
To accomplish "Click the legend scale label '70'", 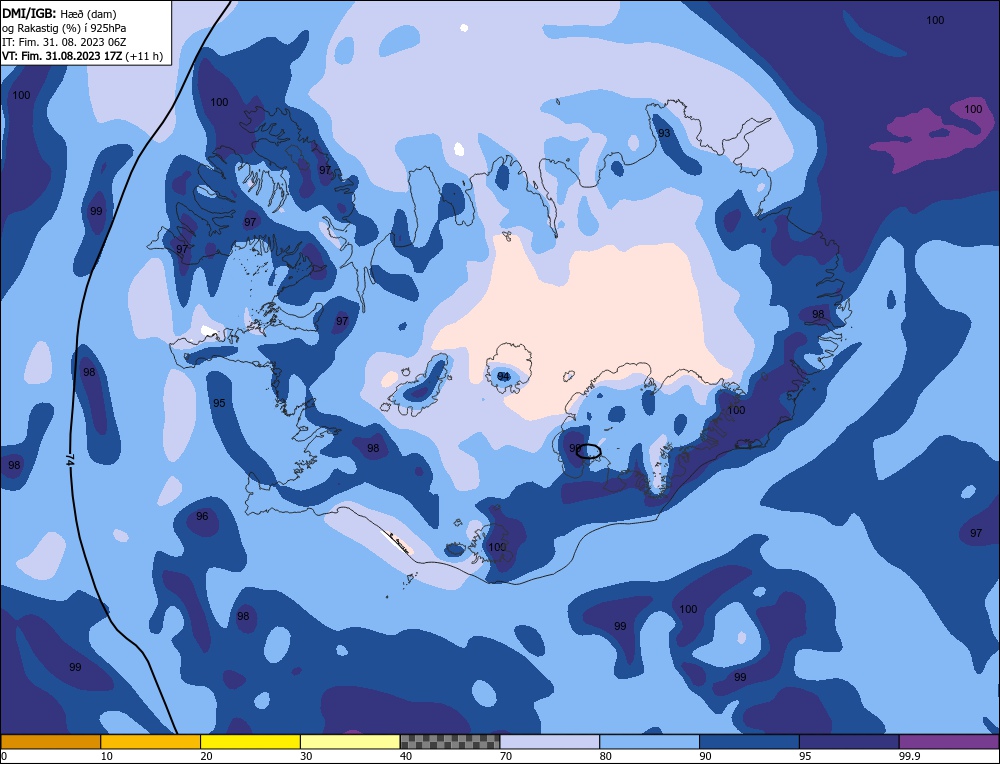I will (x=506, y=756).
